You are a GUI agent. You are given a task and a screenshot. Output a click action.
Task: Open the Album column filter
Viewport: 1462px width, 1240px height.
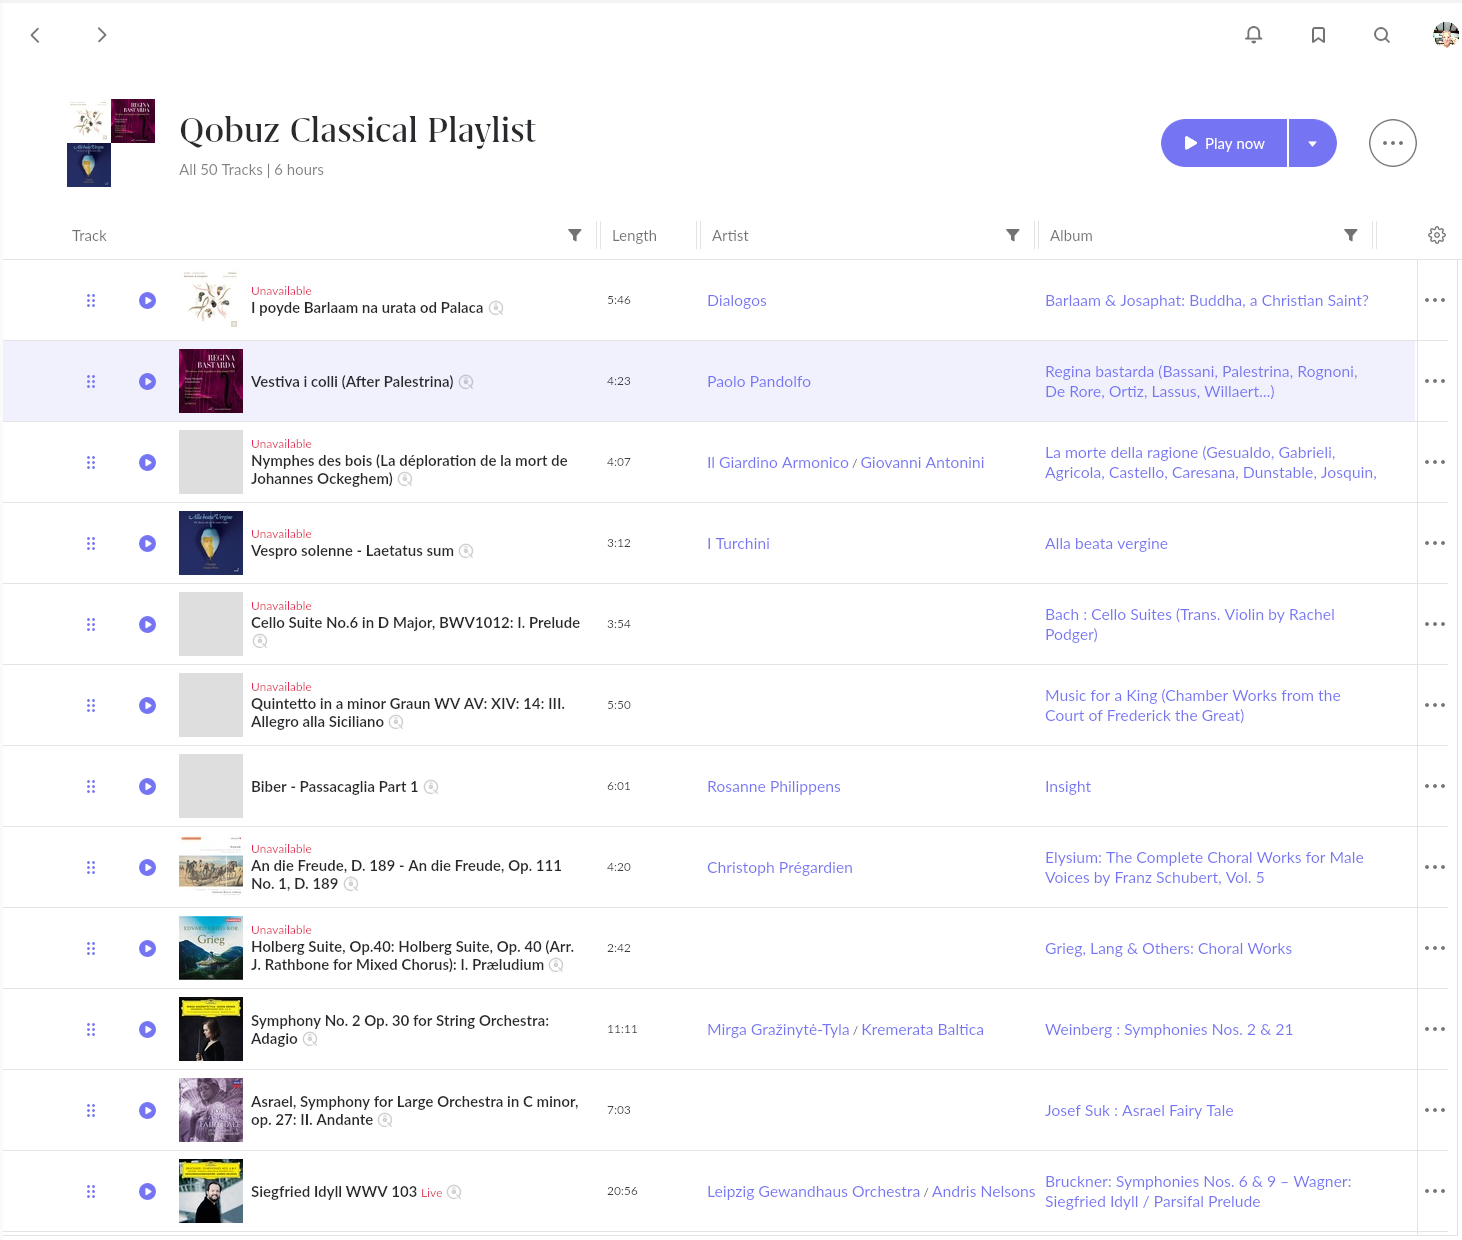tap(1351, 235)
